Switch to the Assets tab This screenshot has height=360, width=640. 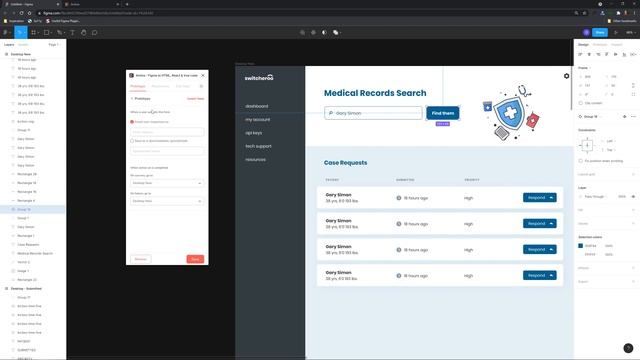click(x=23, y=44)
